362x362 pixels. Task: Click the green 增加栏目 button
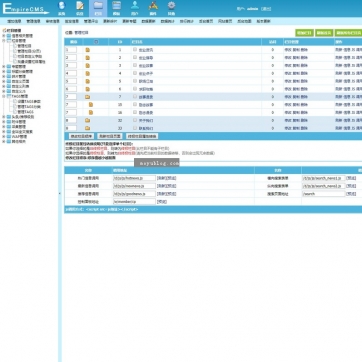click(304, 33)
